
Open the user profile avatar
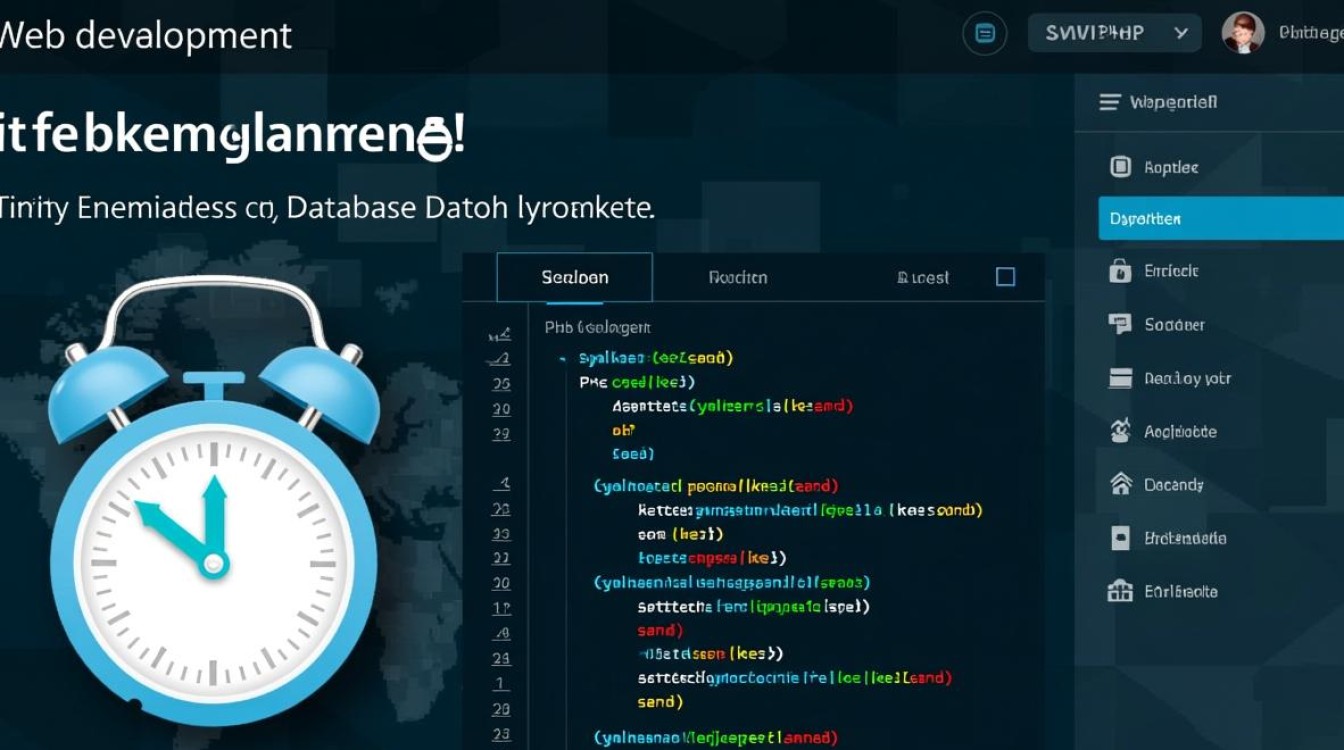(x=1243, y=33)
